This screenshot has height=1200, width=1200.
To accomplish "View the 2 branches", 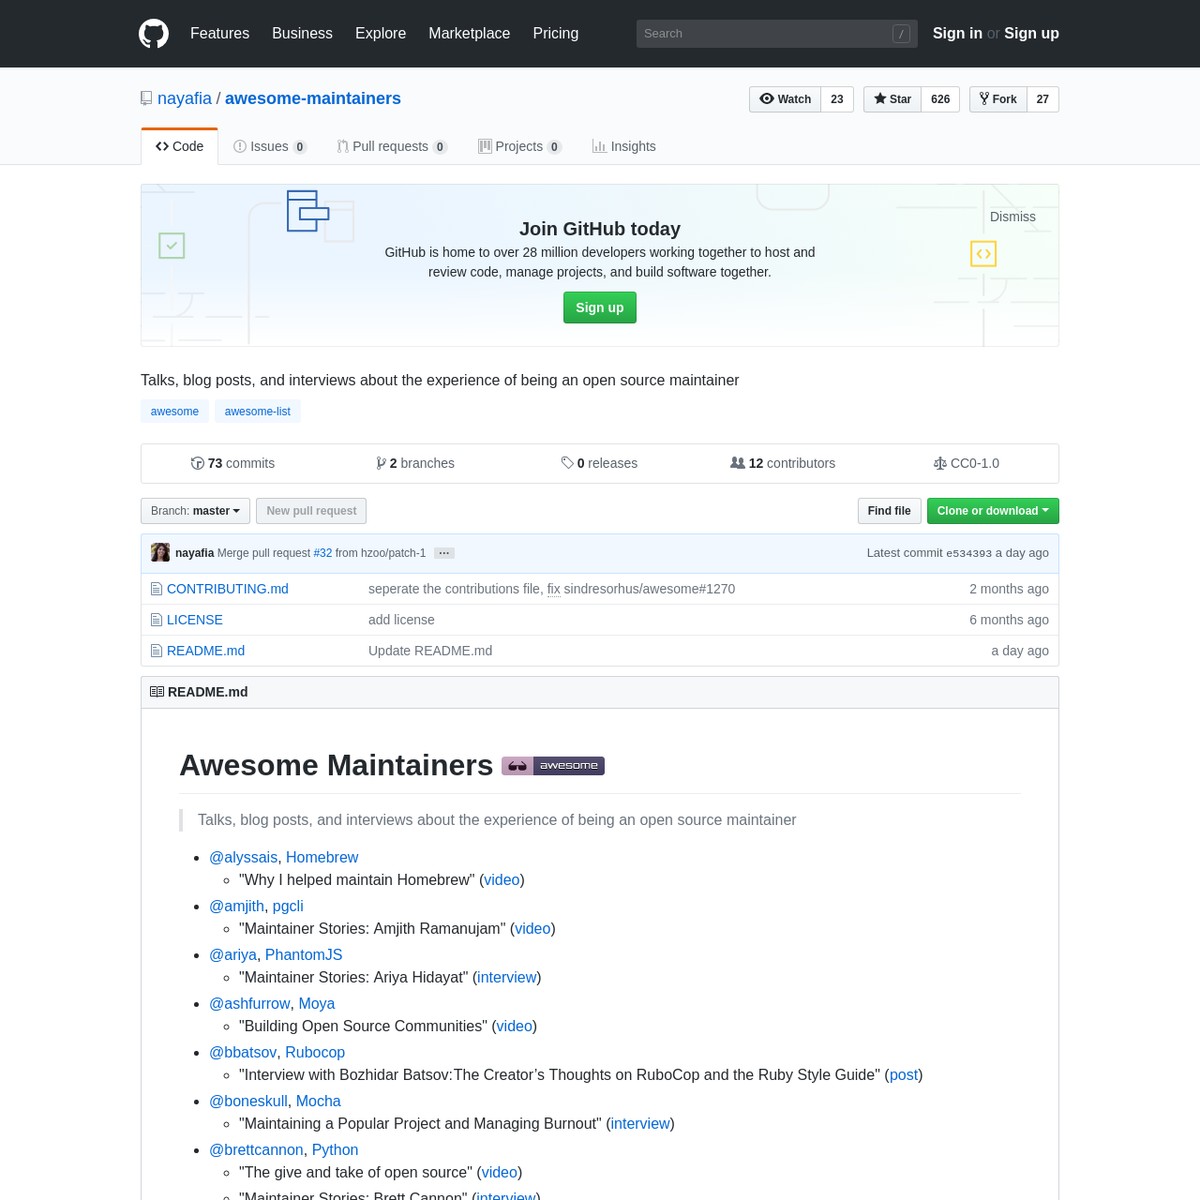I will (415, 463).
